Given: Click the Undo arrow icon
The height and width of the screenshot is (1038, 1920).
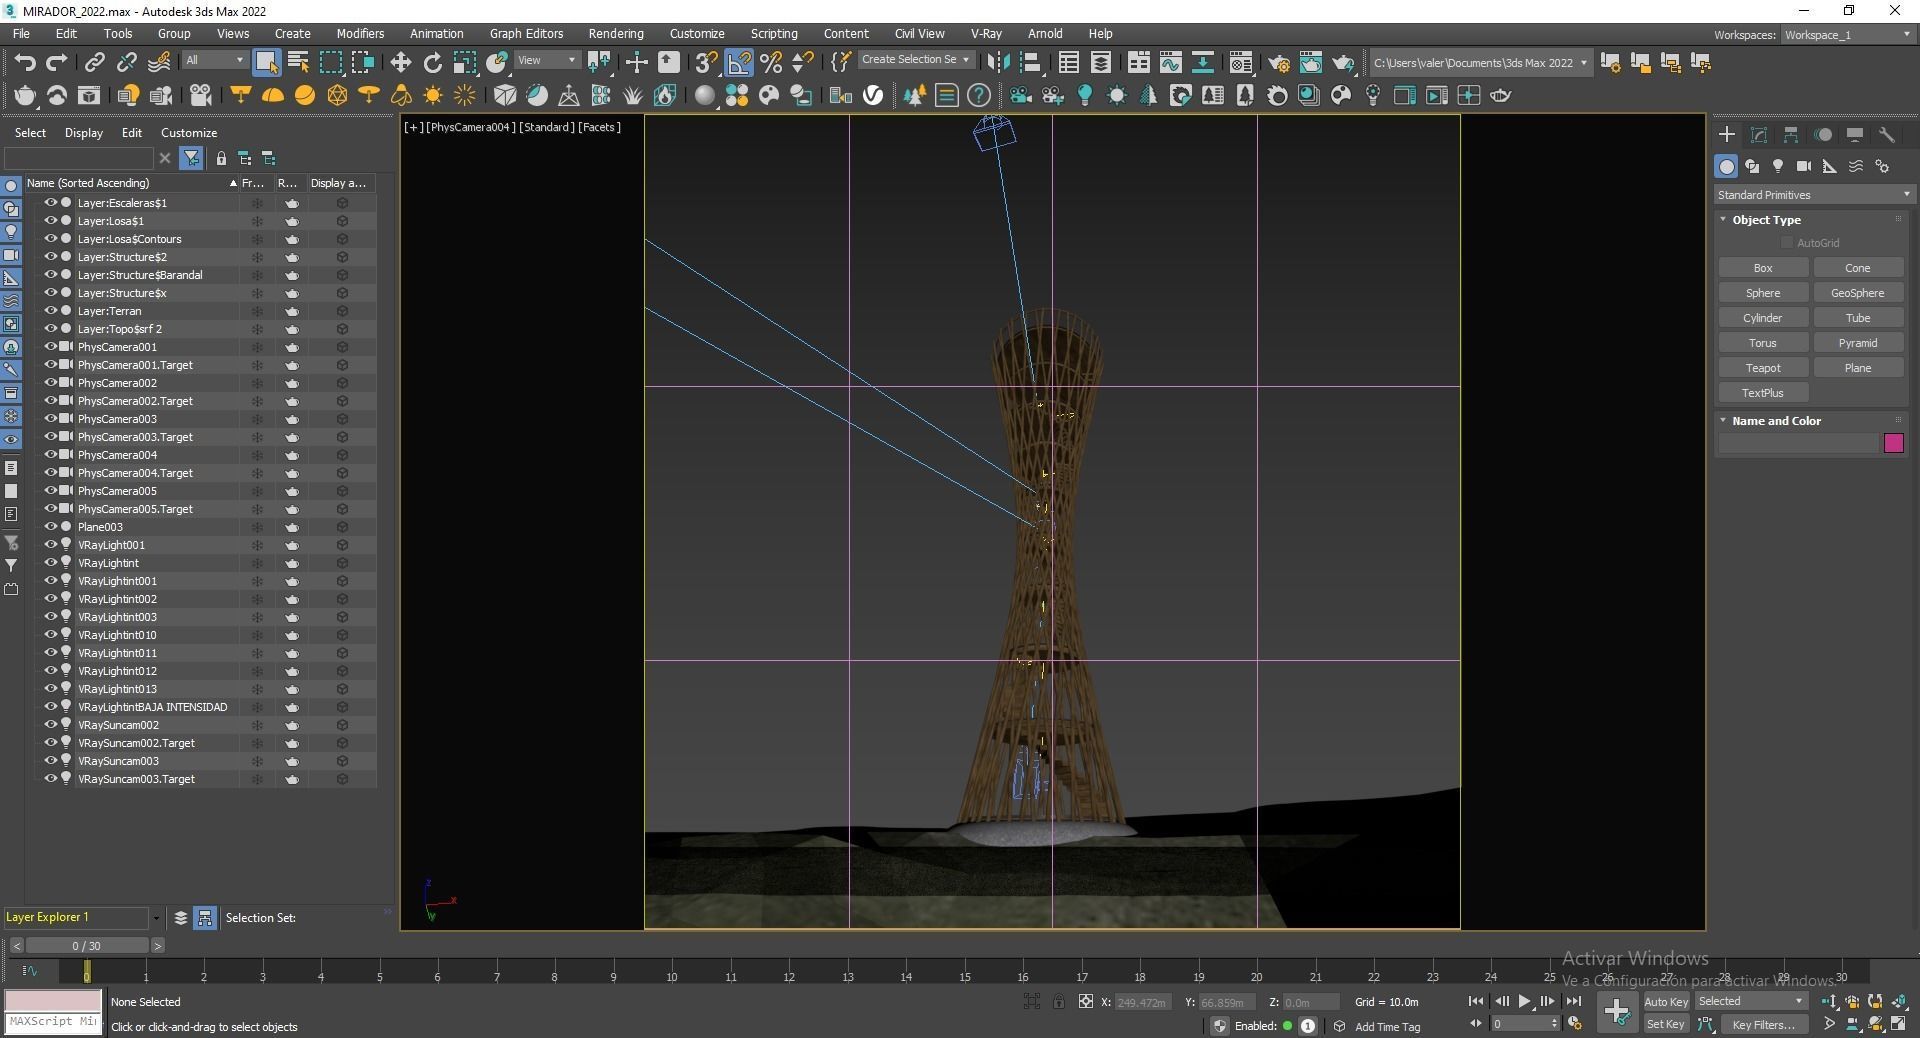Looking at the screenshot, I should 25,63.
